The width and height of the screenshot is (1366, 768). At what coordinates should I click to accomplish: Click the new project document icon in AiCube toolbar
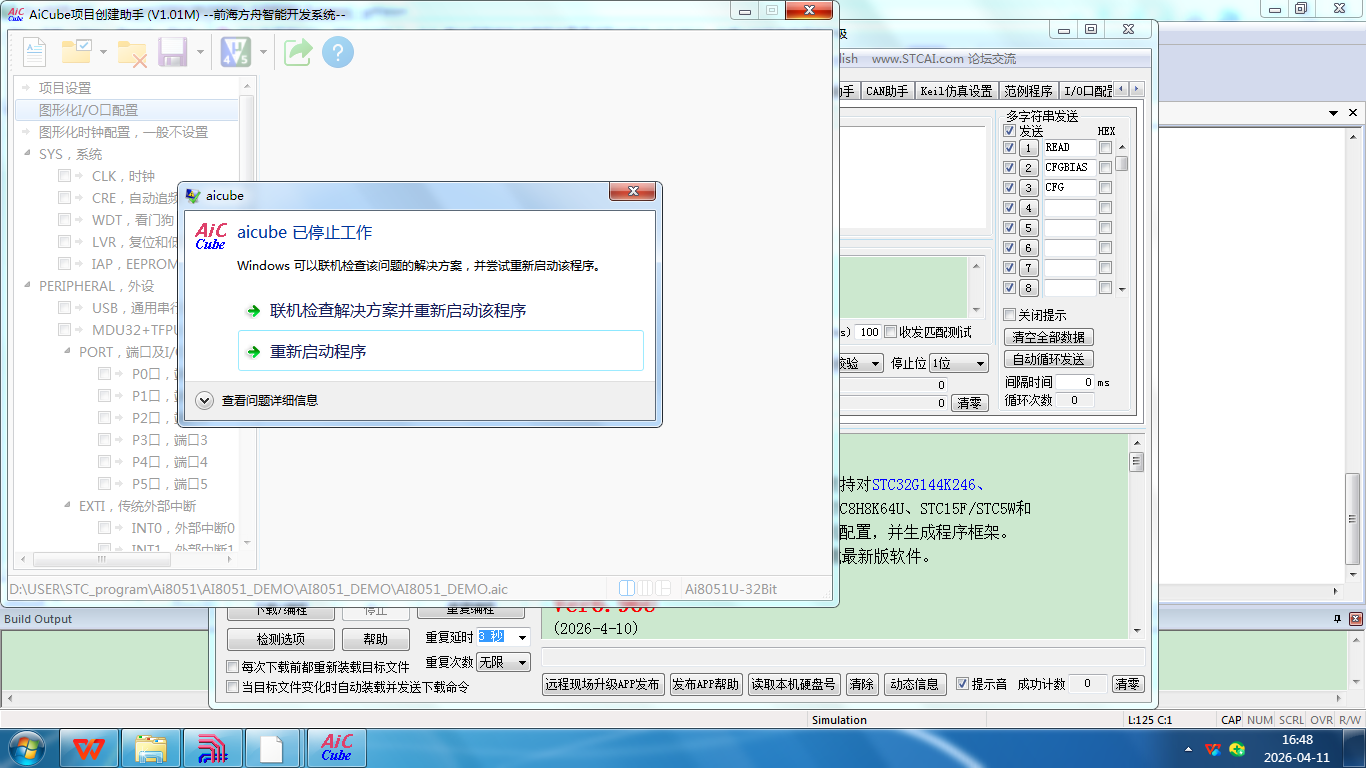[x=34, y=52]
